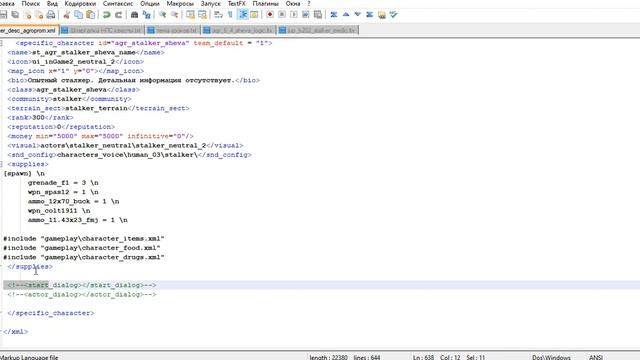Click the line with st_agr_stalker_sheva_name
The width and height of the screenshot is (640, 360).
(x=86, y=52)
